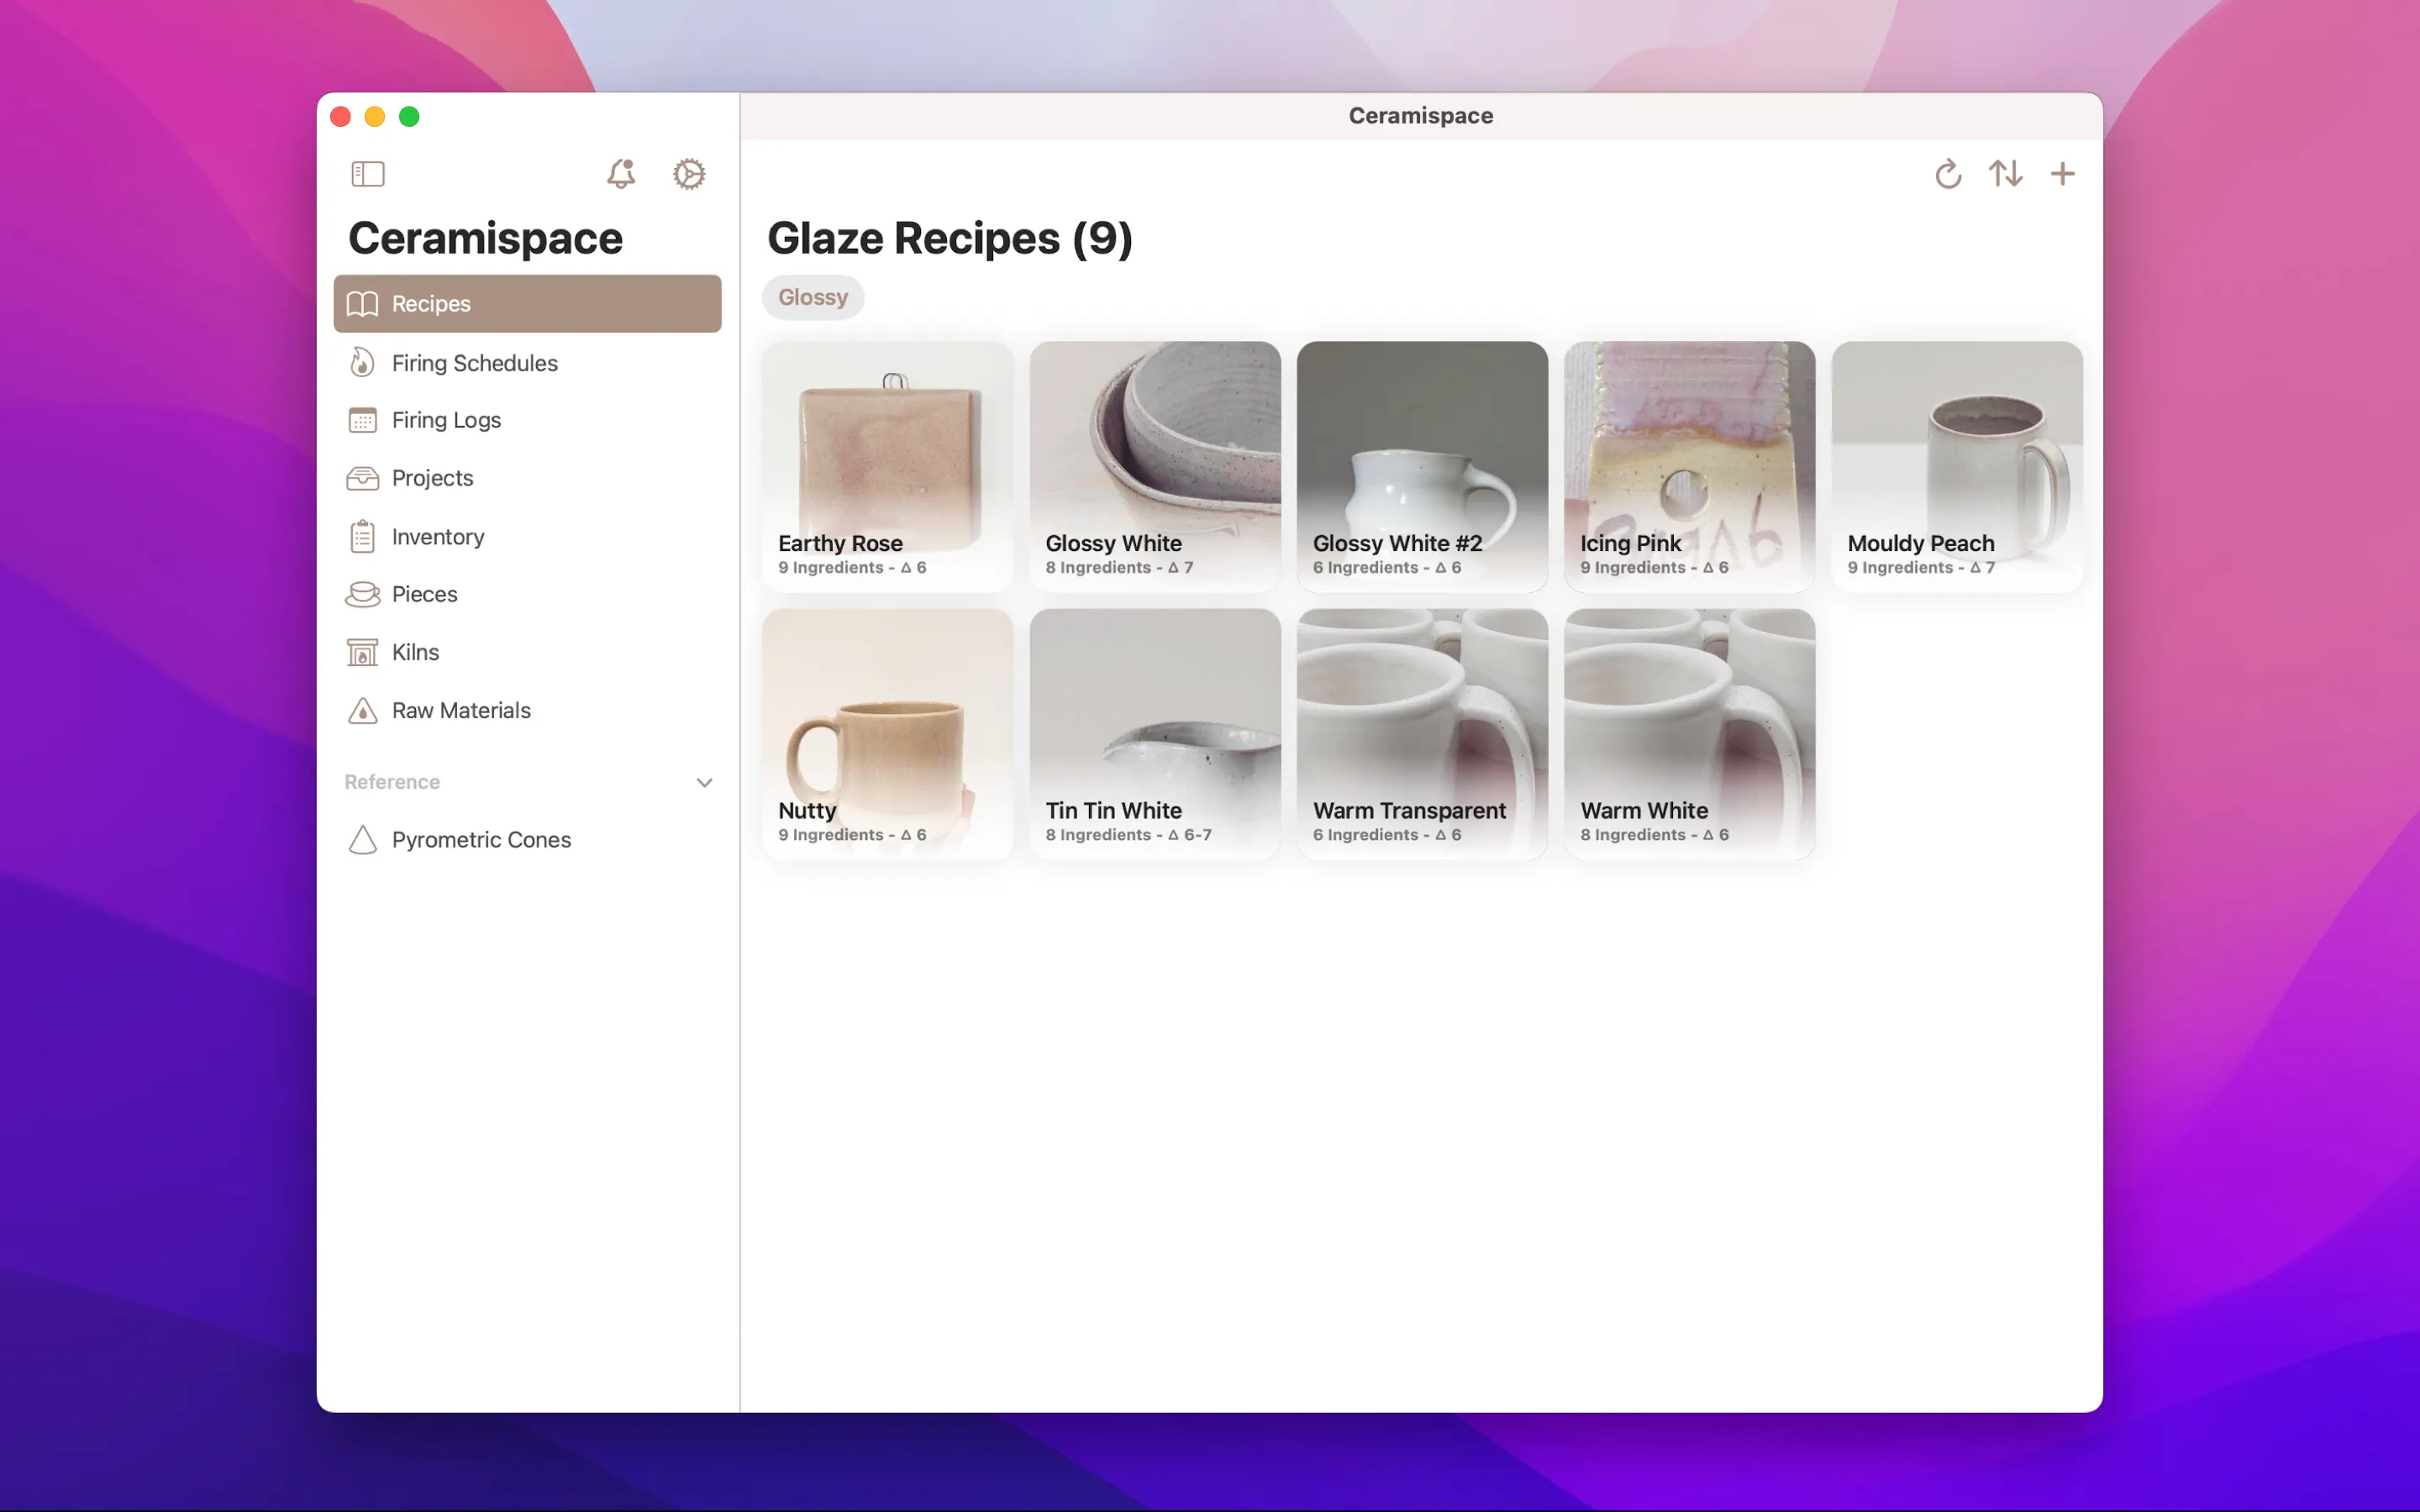Open Pyrometric Cones reference

coord(481,840)
